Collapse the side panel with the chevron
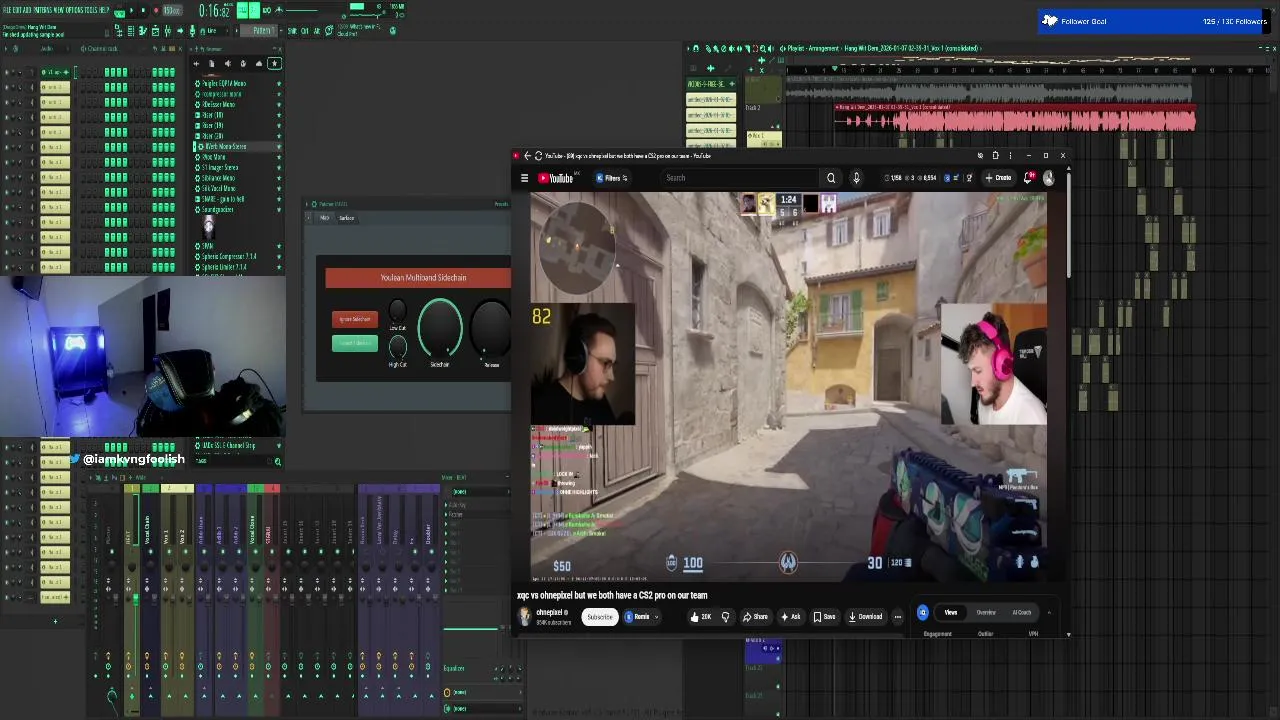Viewport: 1280px width, 720px height. 1049,612
